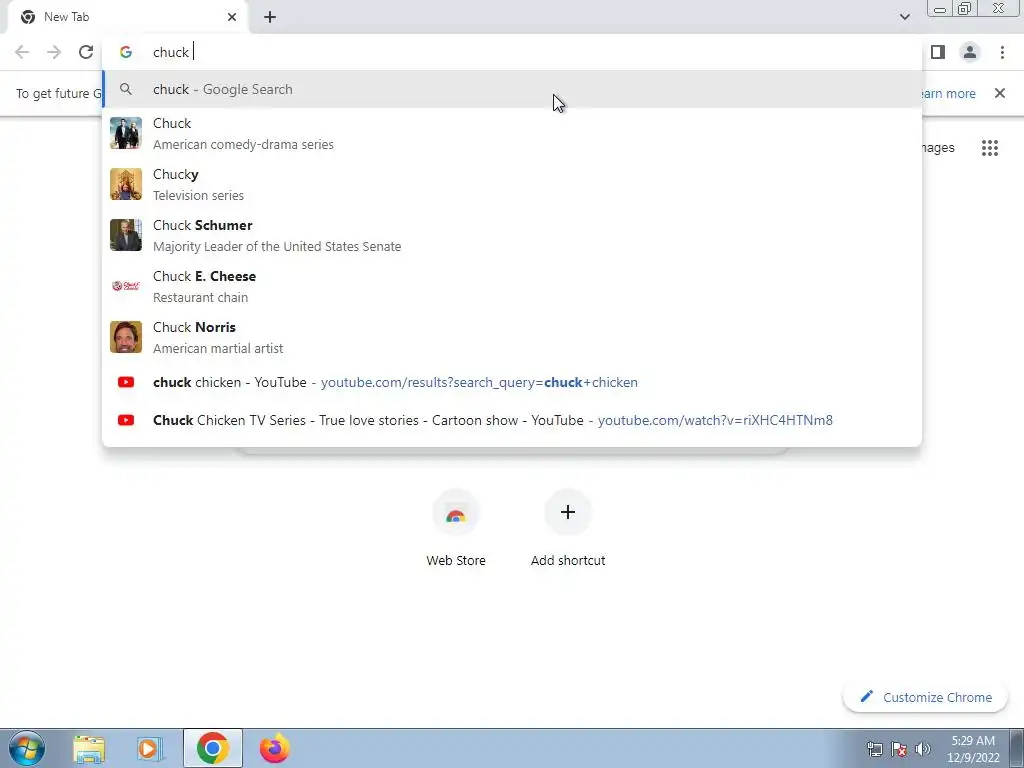1024x768 pixels.
Task: Click the browser Forward arrow
Action: (x=54, y=52)
